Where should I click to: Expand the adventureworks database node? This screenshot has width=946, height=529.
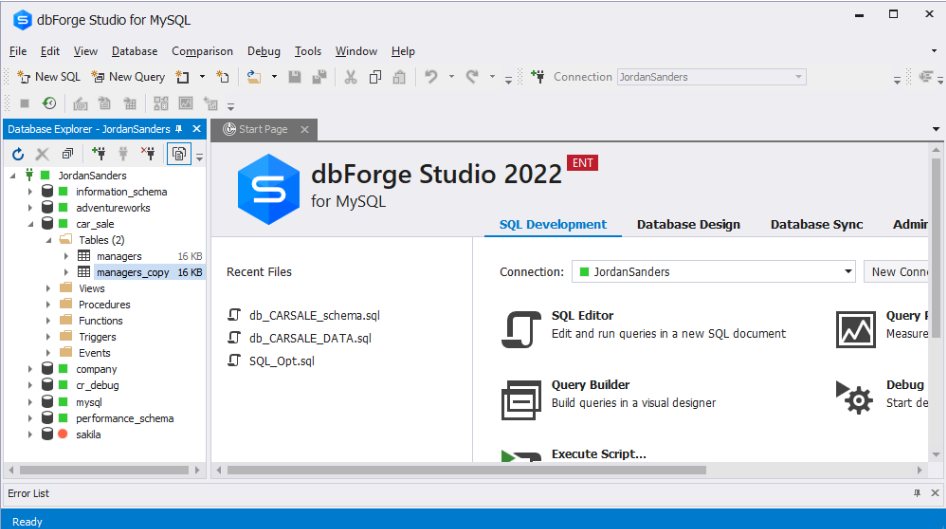[30, 208]
